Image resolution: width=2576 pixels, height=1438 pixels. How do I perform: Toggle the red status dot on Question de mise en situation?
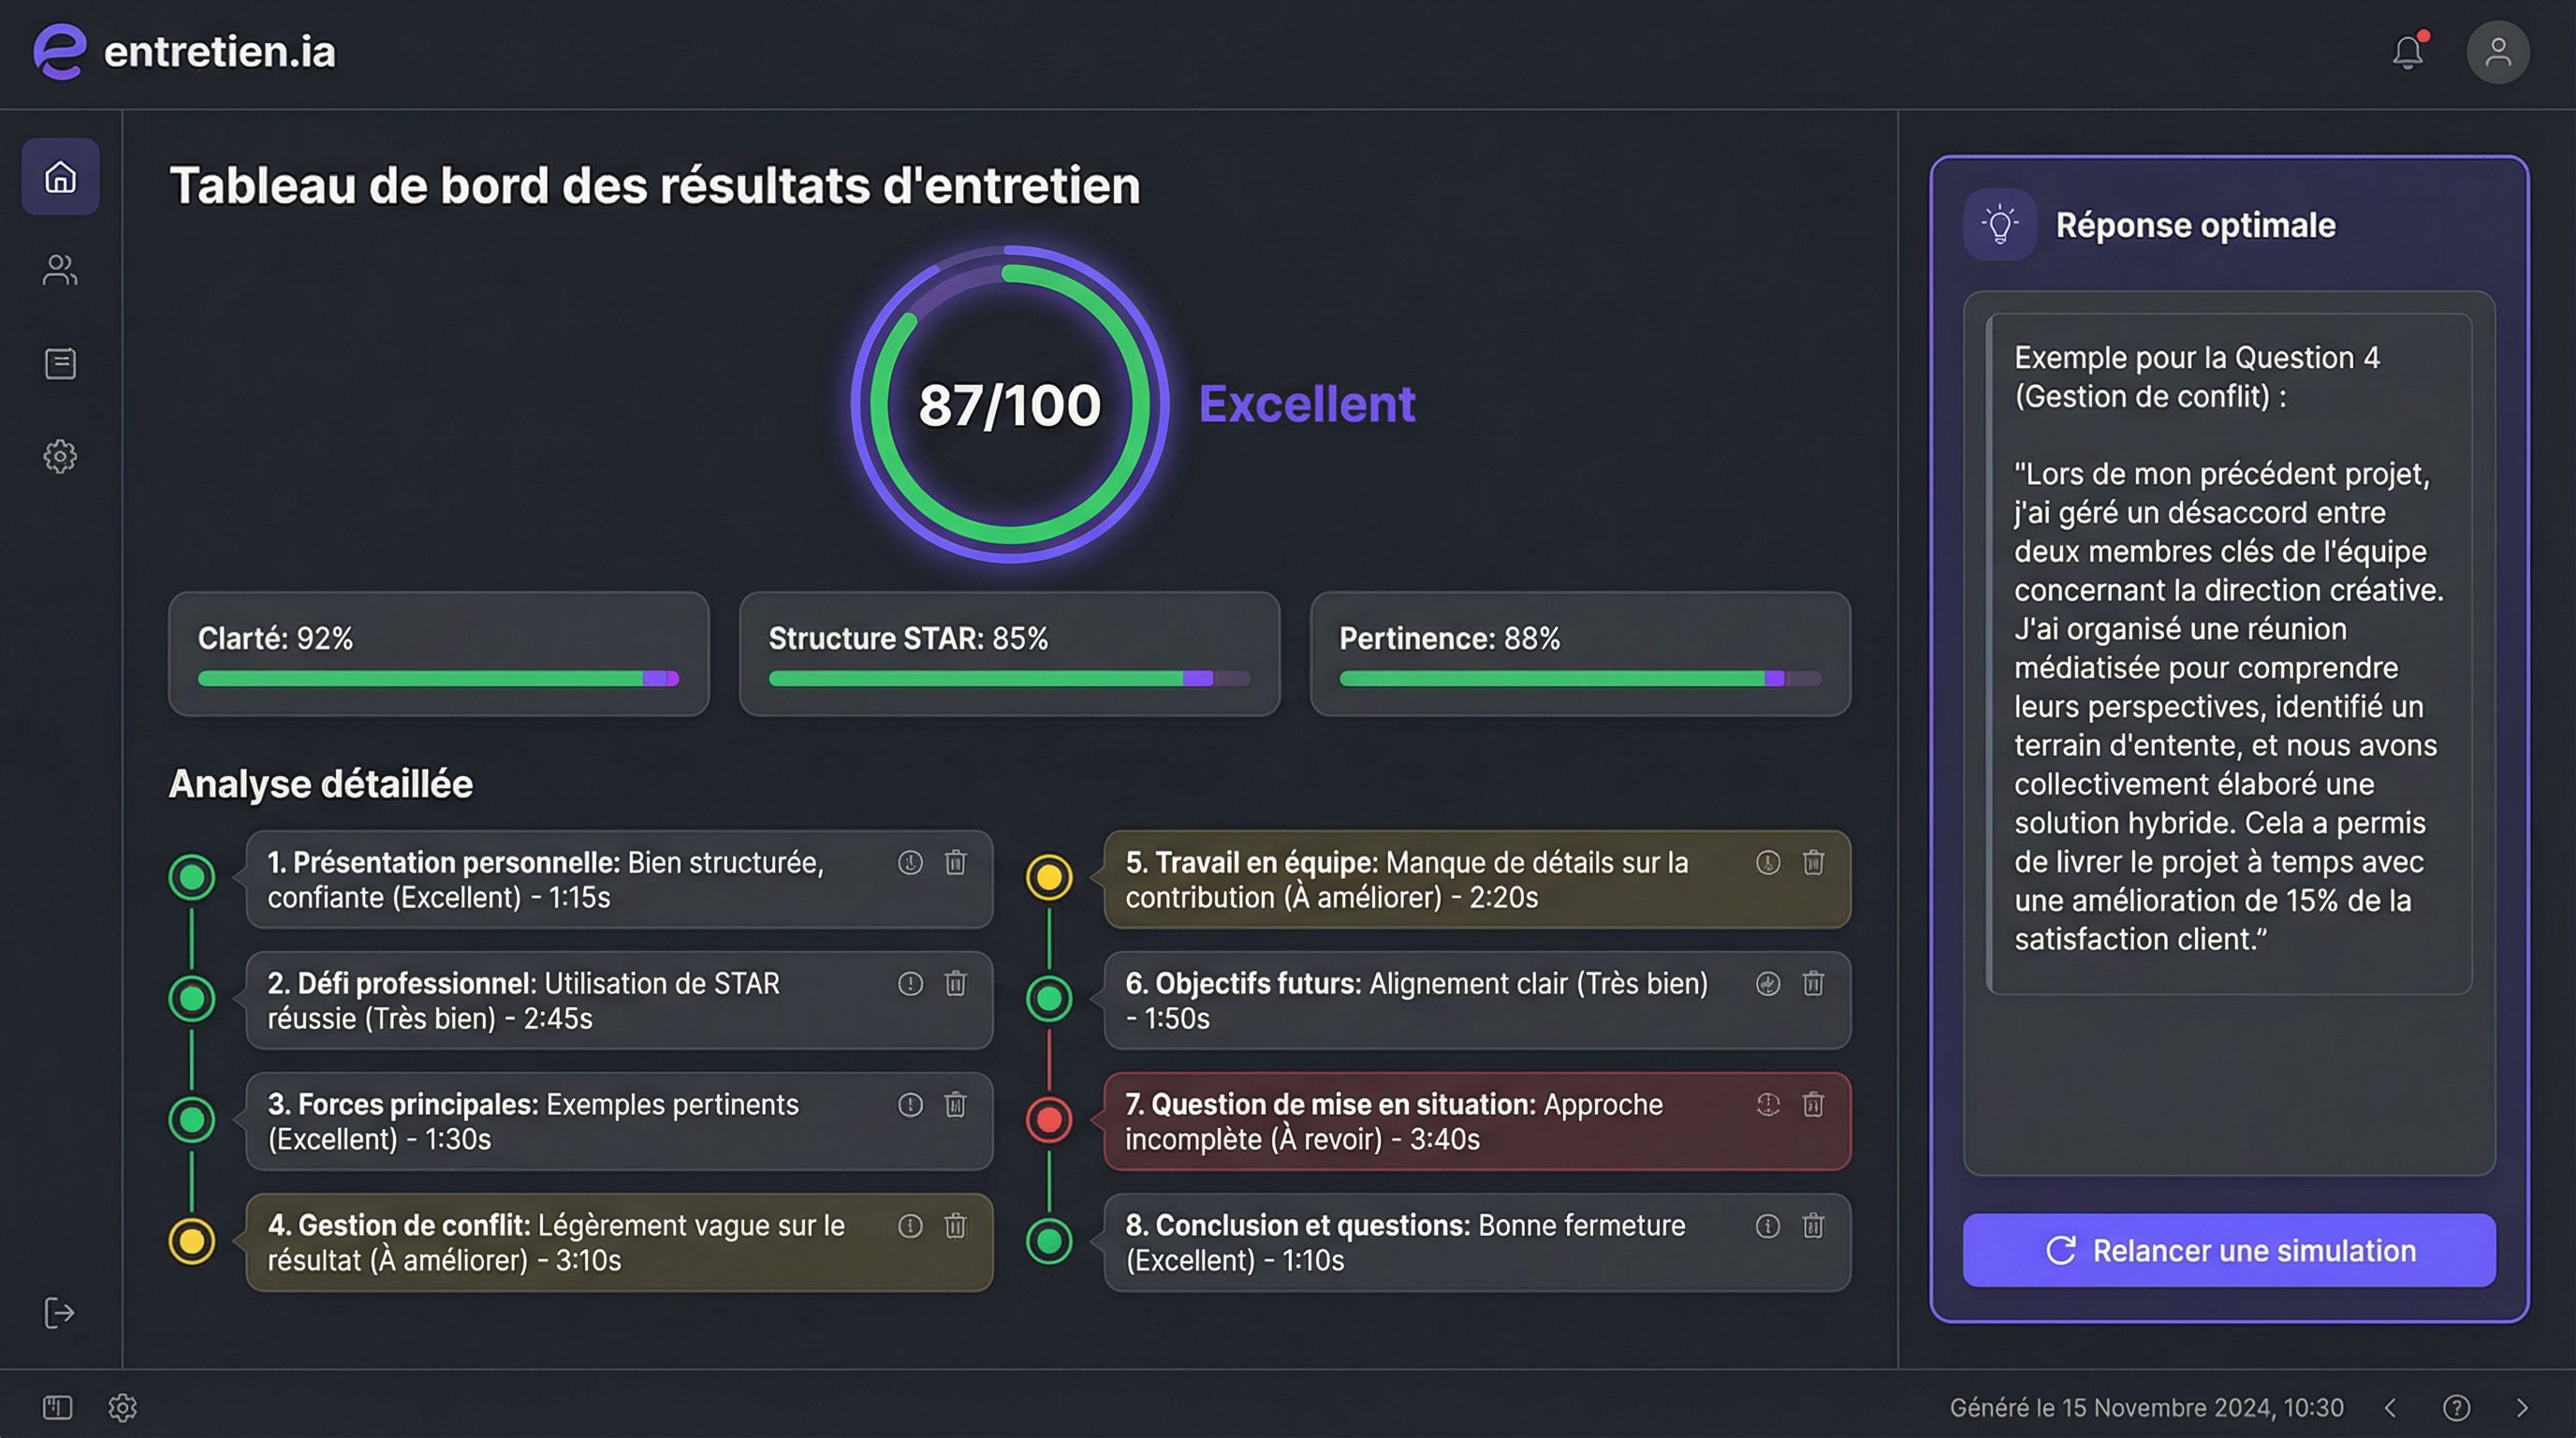point(1049,1120)
